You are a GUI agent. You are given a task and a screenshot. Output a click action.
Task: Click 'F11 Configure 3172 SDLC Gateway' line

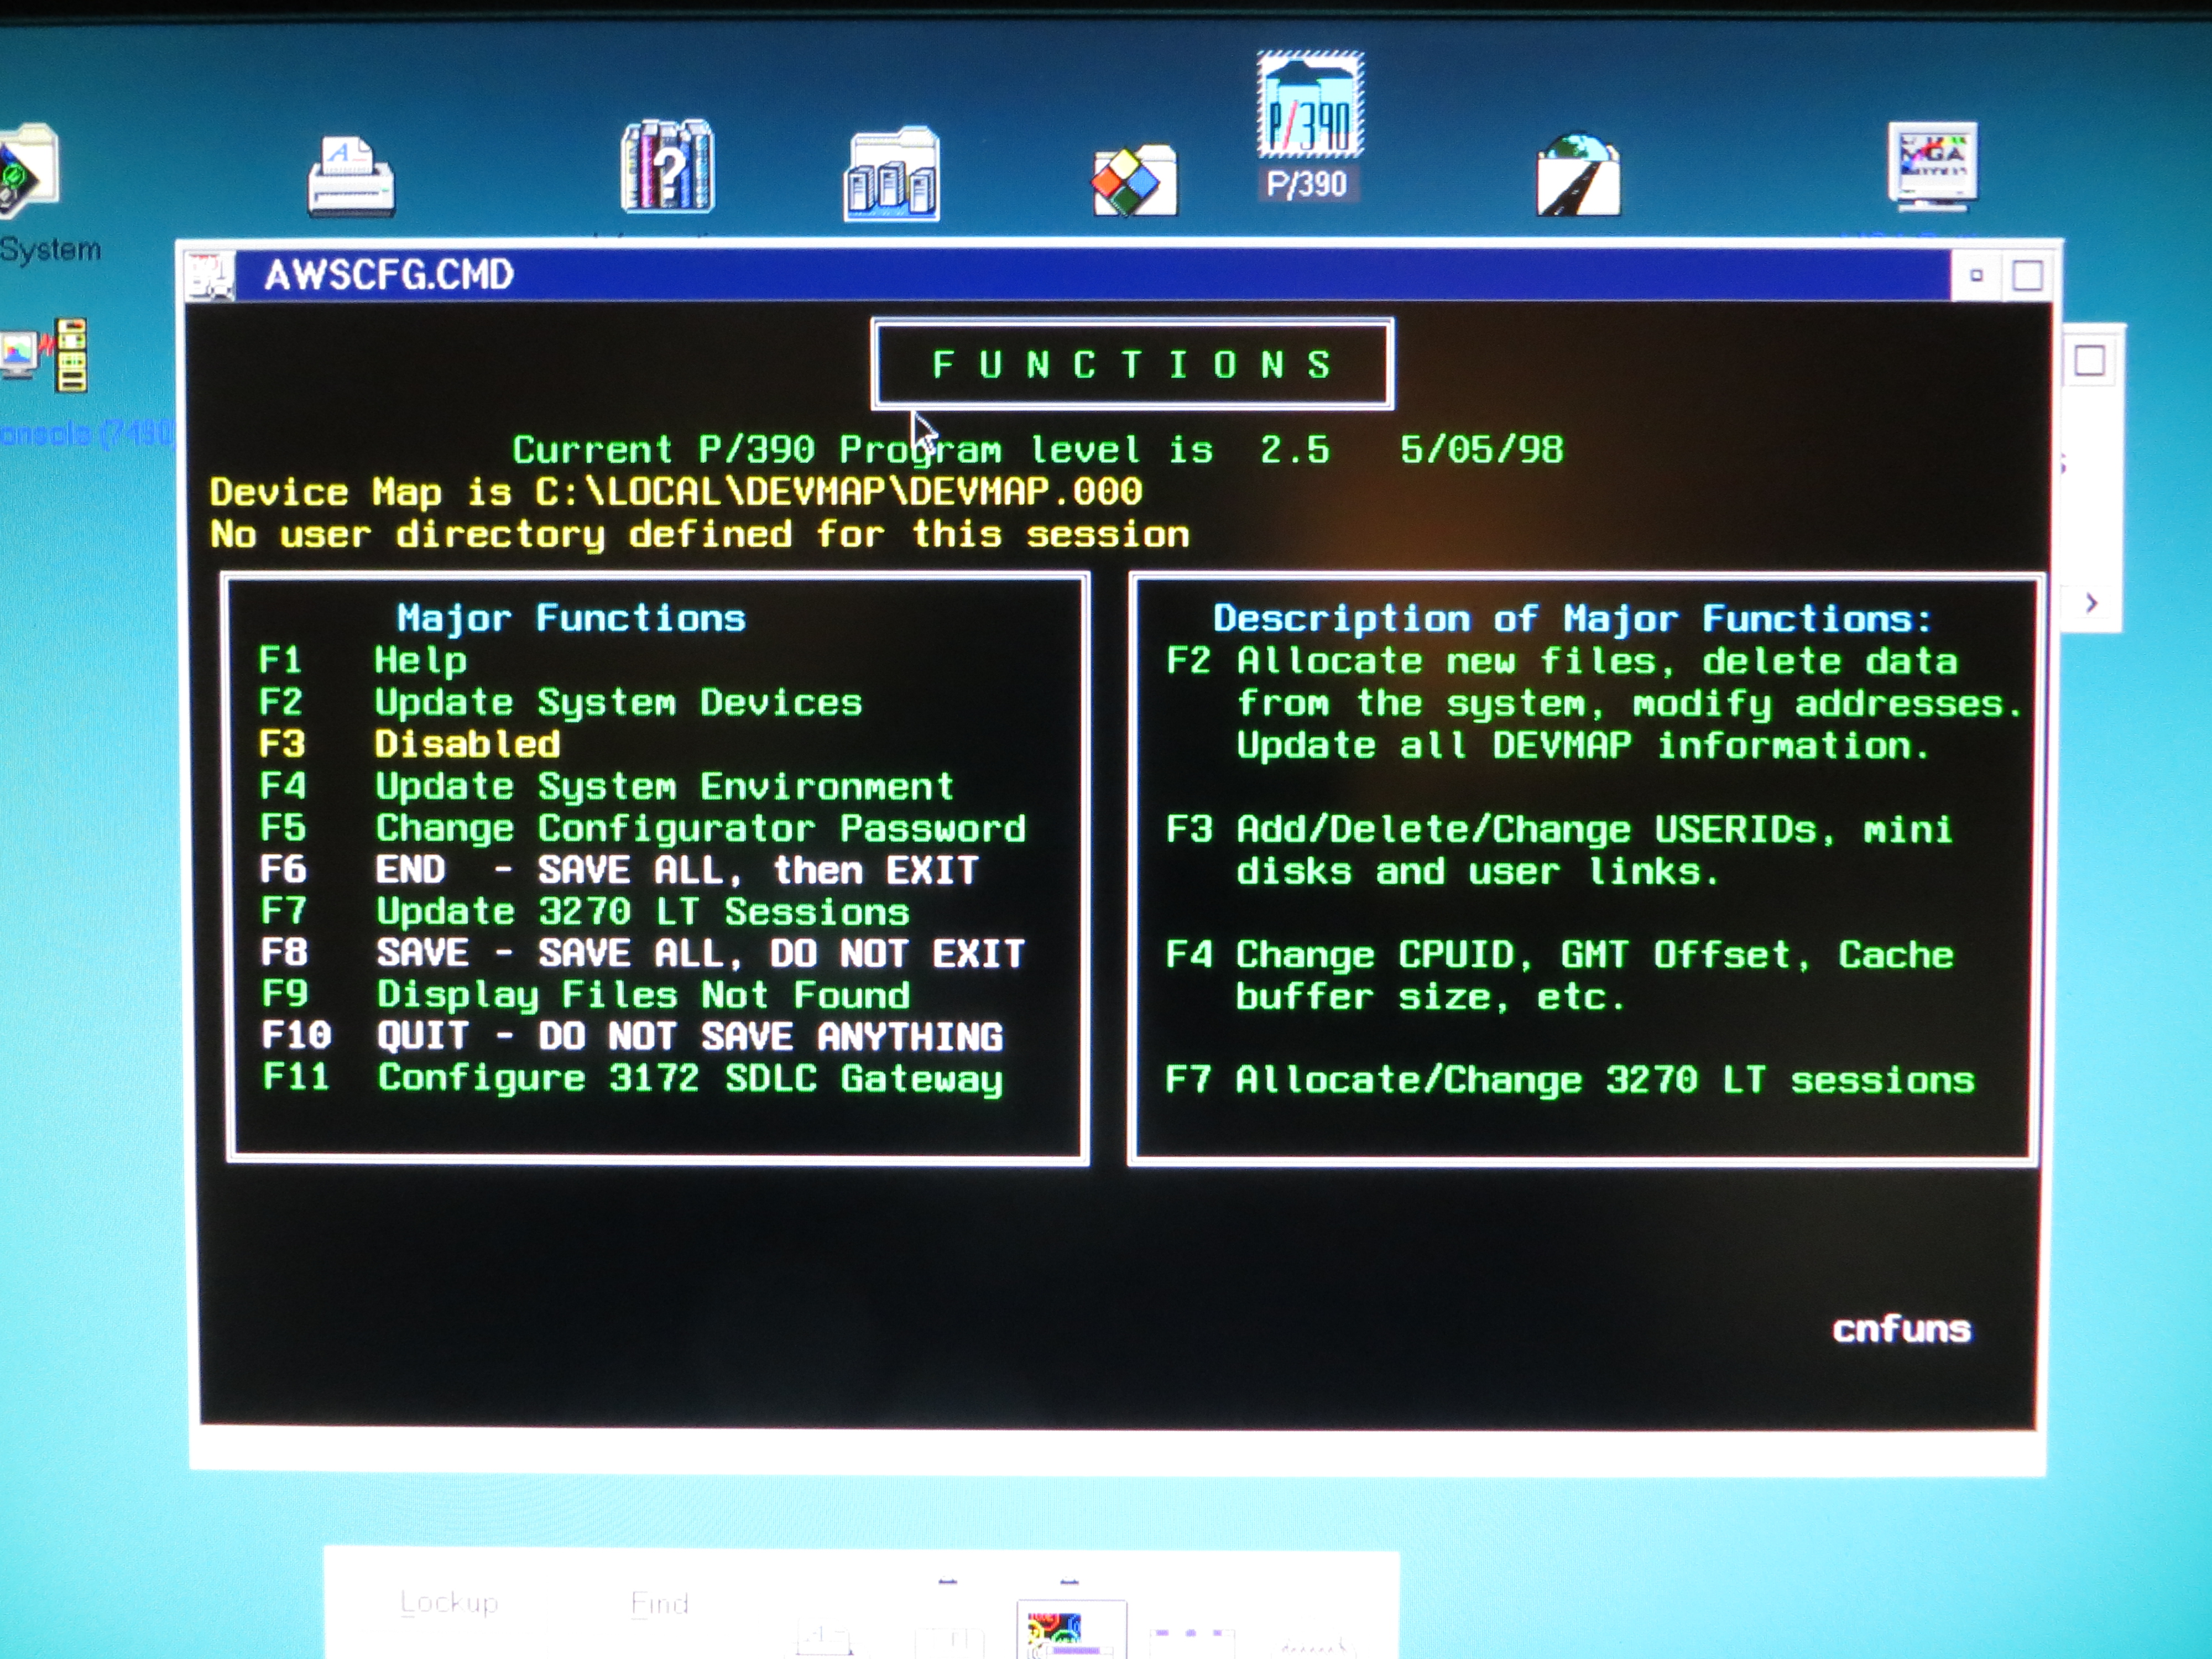pos(632,1078)
